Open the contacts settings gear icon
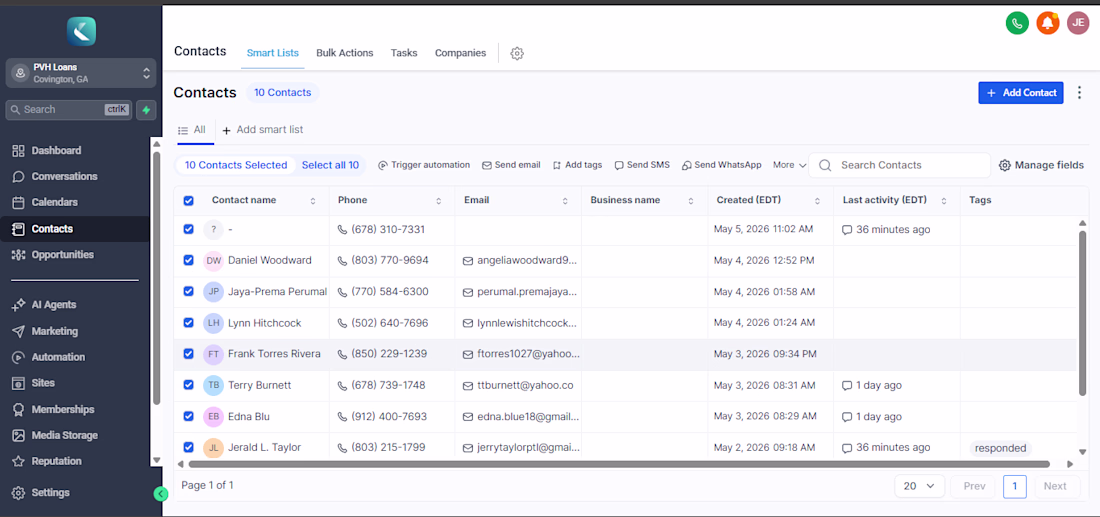1100x517 pixels. pyautogui.click(x=517, y=53)
